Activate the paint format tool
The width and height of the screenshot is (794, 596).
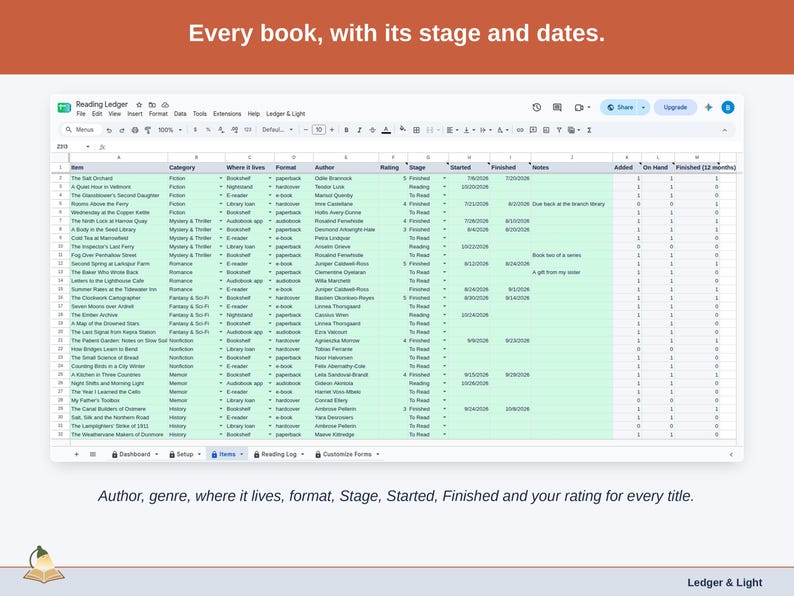[x=148, y=130]
